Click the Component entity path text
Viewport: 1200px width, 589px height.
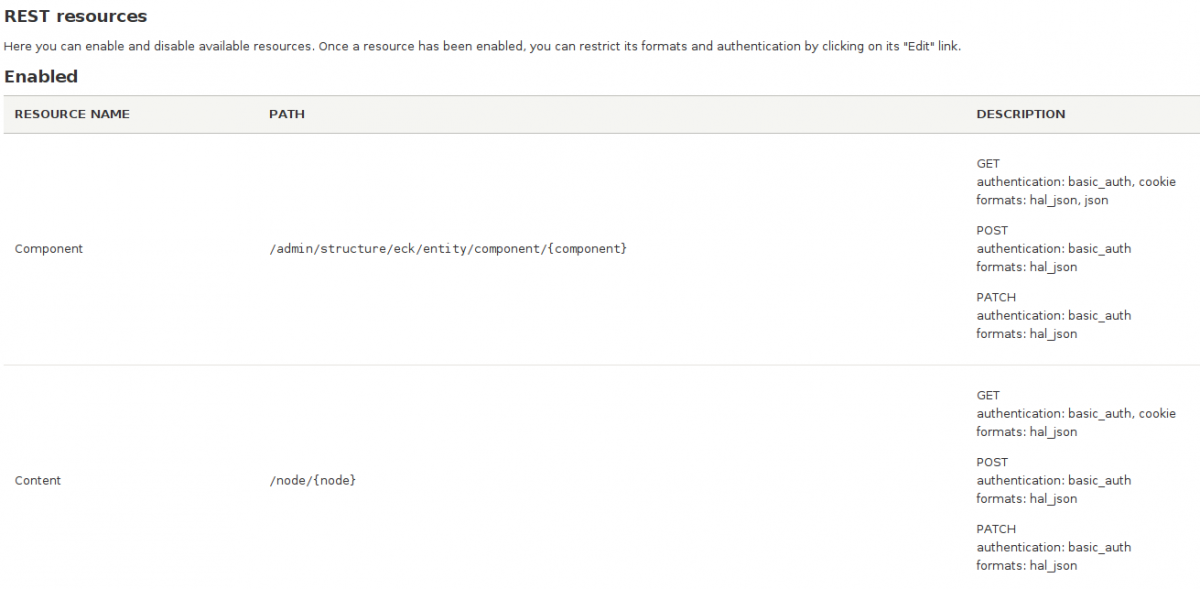pyautogui.click(x=448, y=249)
